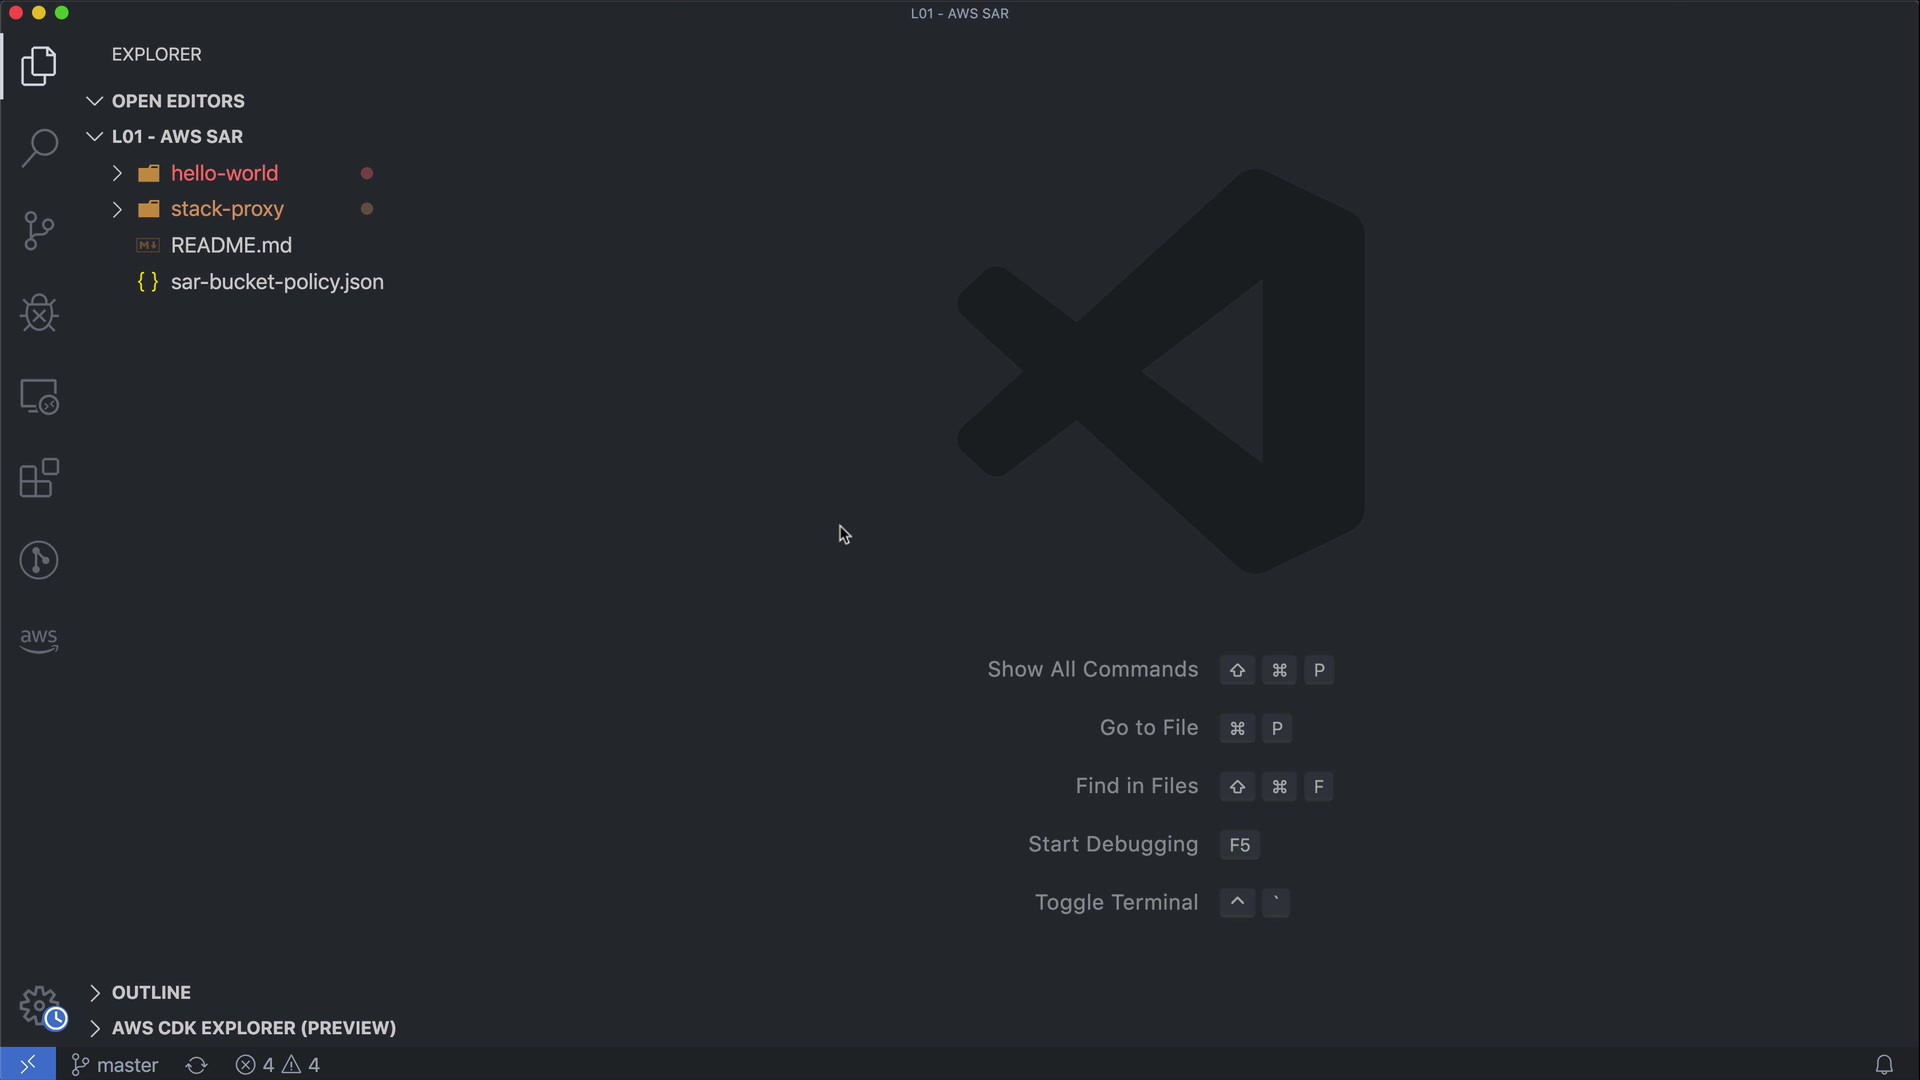Image resolution: width=1920 pixels, height=1080 pixels.
Task: Open the GitLens panel icon
Action: pyautogui.click(x=39, y=560)
